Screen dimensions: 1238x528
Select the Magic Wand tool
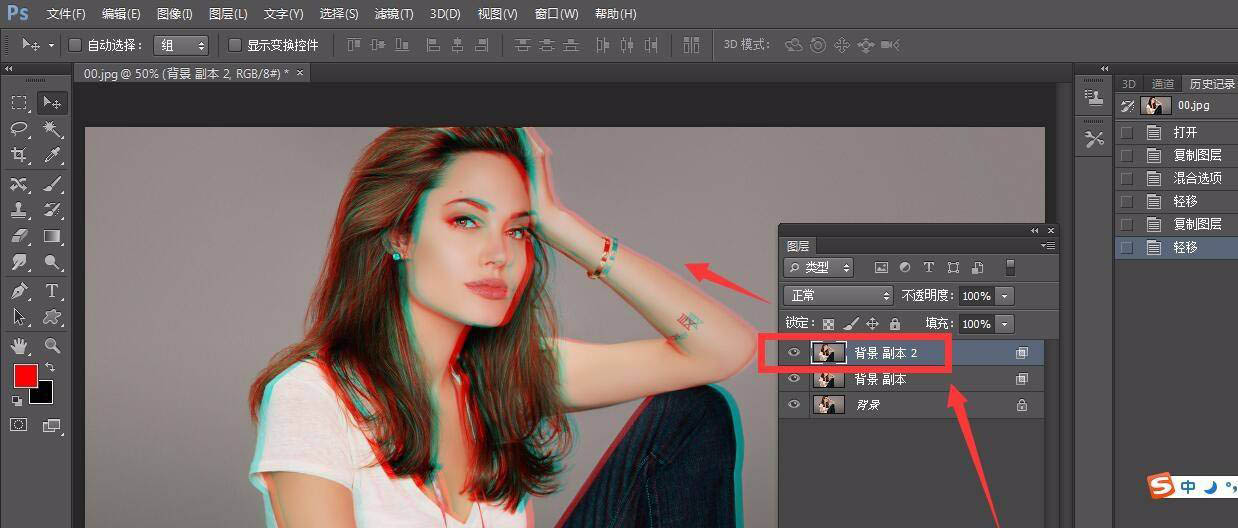(52, 129)
